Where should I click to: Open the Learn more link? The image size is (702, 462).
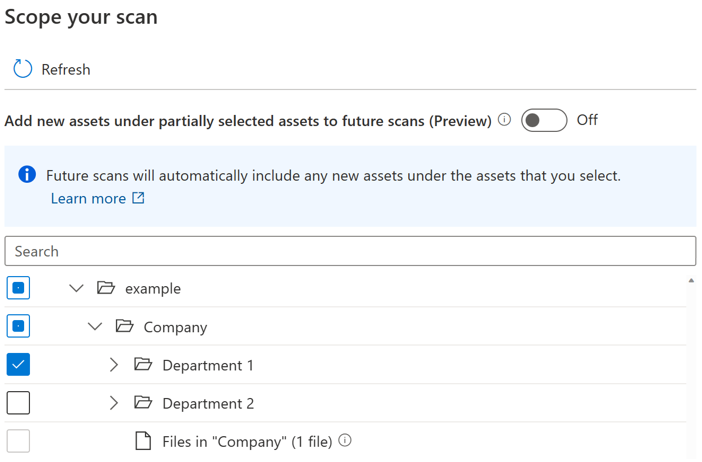point(88,198)
